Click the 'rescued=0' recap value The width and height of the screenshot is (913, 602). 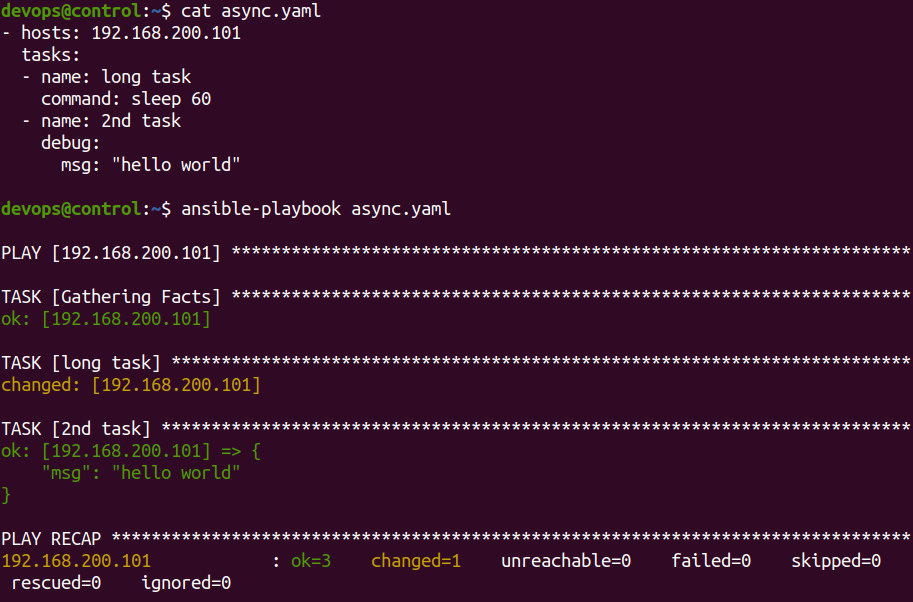56,583
